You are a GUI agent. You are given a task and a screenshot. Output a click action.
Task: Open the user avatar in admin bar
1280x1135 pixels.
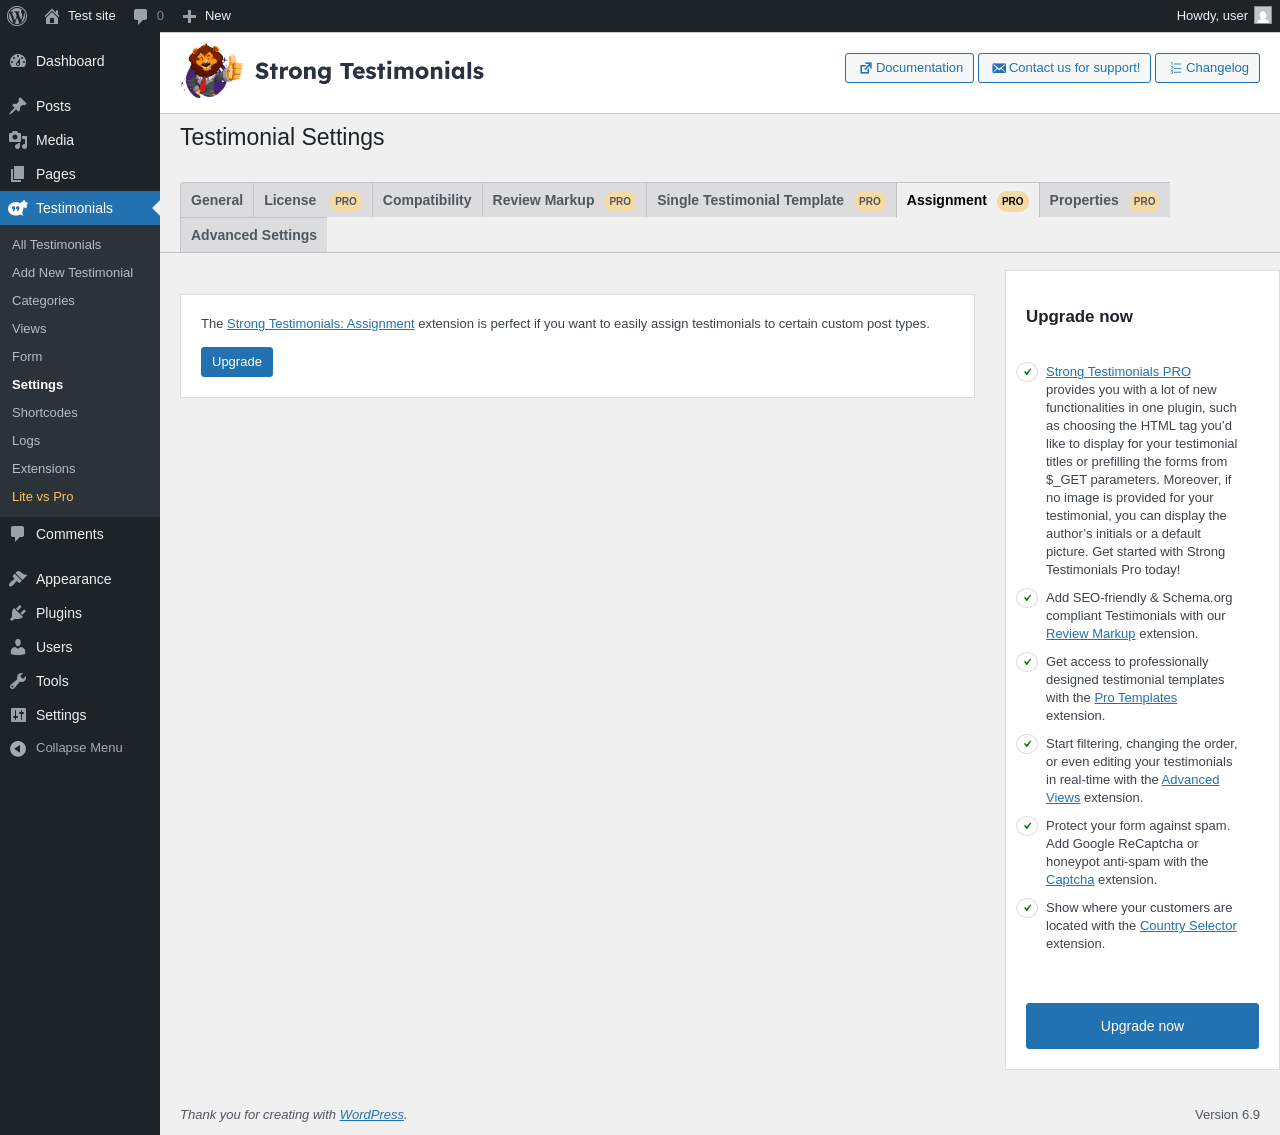point(1263,15)
